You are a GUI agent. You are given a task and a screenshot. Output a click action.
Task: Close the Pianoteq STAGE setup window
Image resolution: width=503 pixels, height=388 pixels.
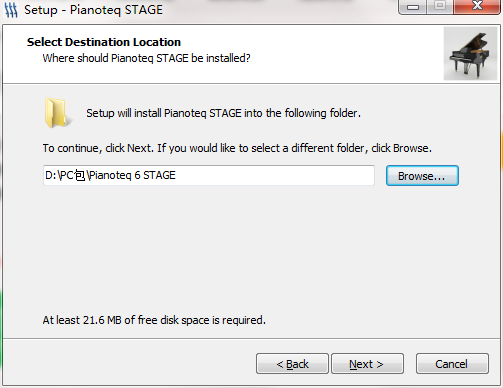(477, 7)
